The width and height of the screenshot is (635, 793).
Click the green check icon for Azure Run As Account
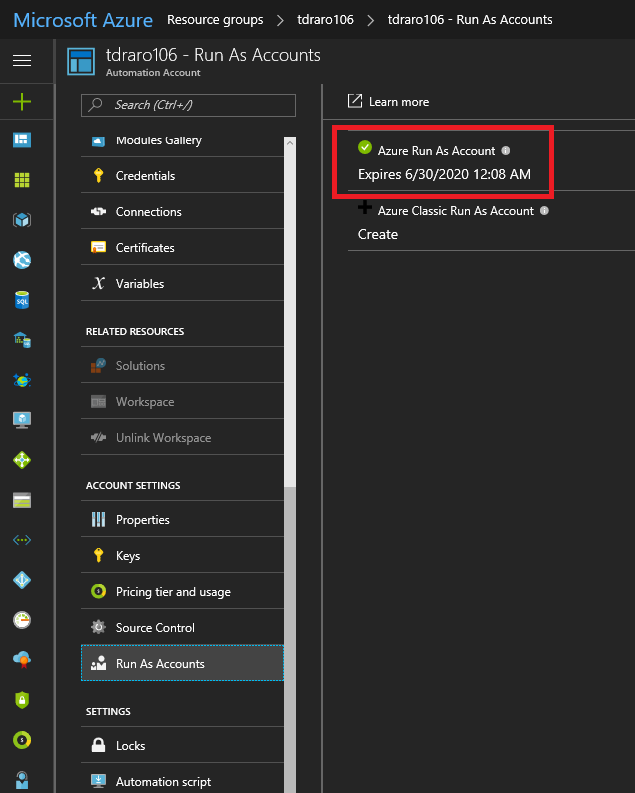tap(365, 147)
